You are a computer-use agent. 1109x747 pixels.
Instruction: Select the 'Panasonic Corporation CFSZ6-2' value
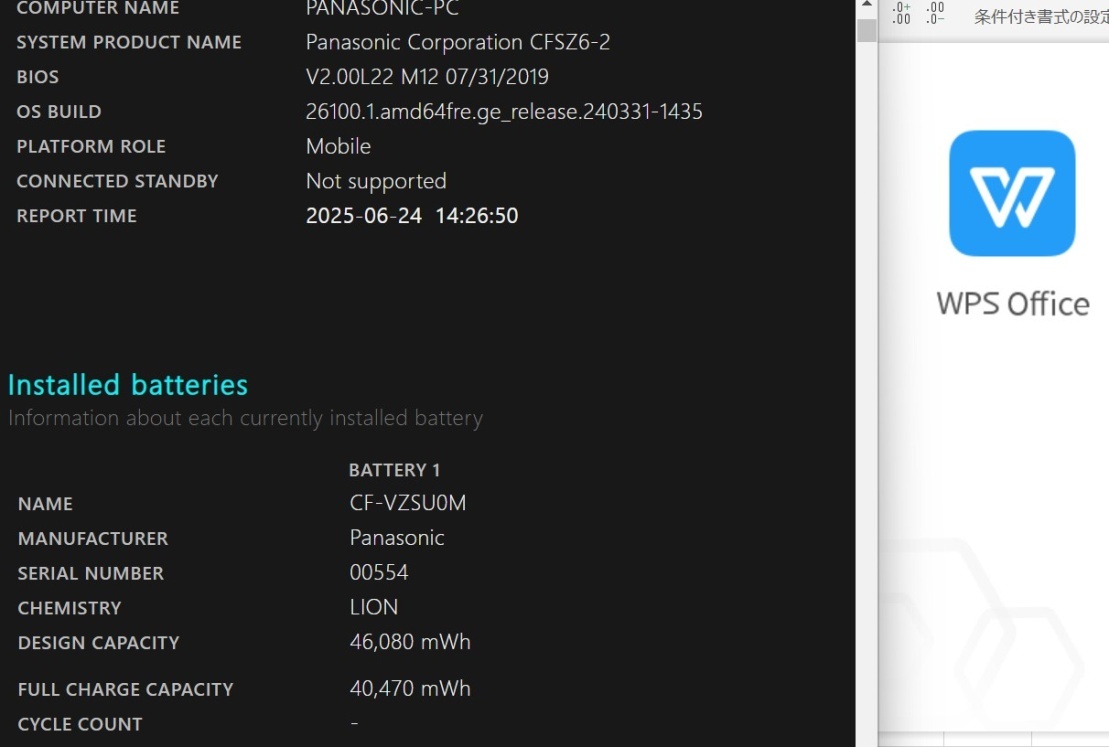tap(458, 42)
